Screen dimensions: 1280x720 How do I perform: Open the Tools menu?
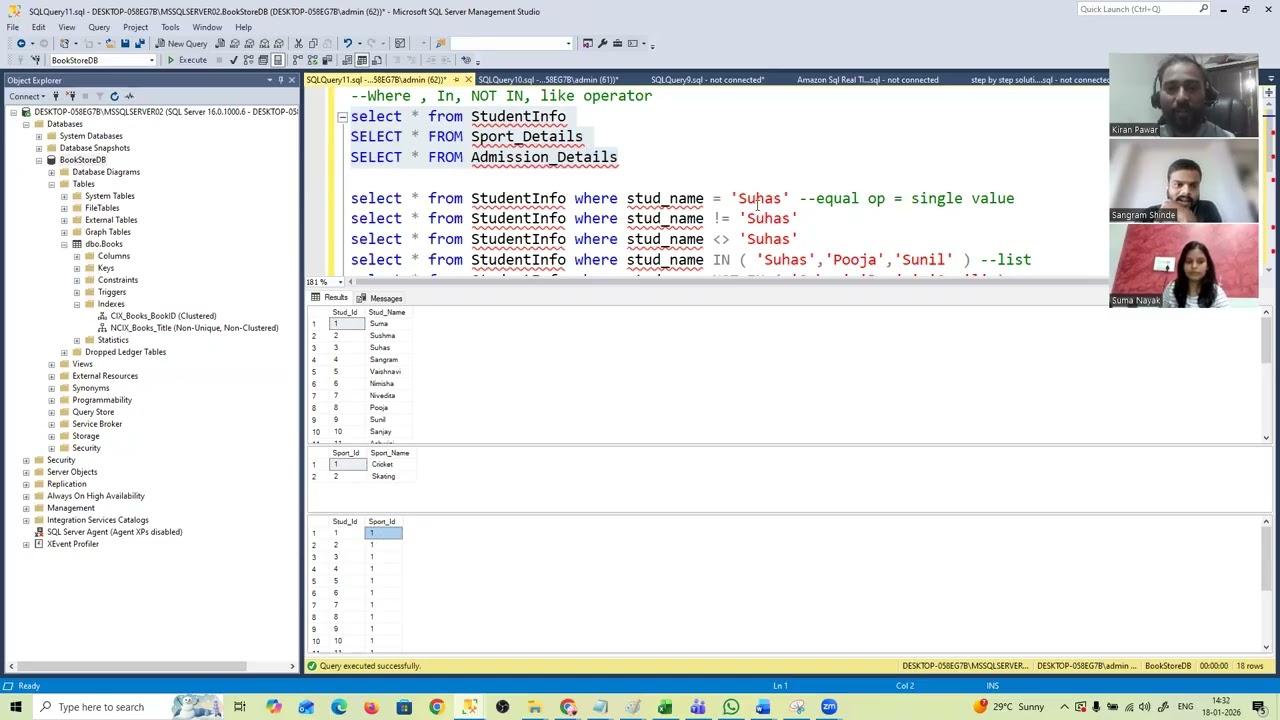[170, 27]
